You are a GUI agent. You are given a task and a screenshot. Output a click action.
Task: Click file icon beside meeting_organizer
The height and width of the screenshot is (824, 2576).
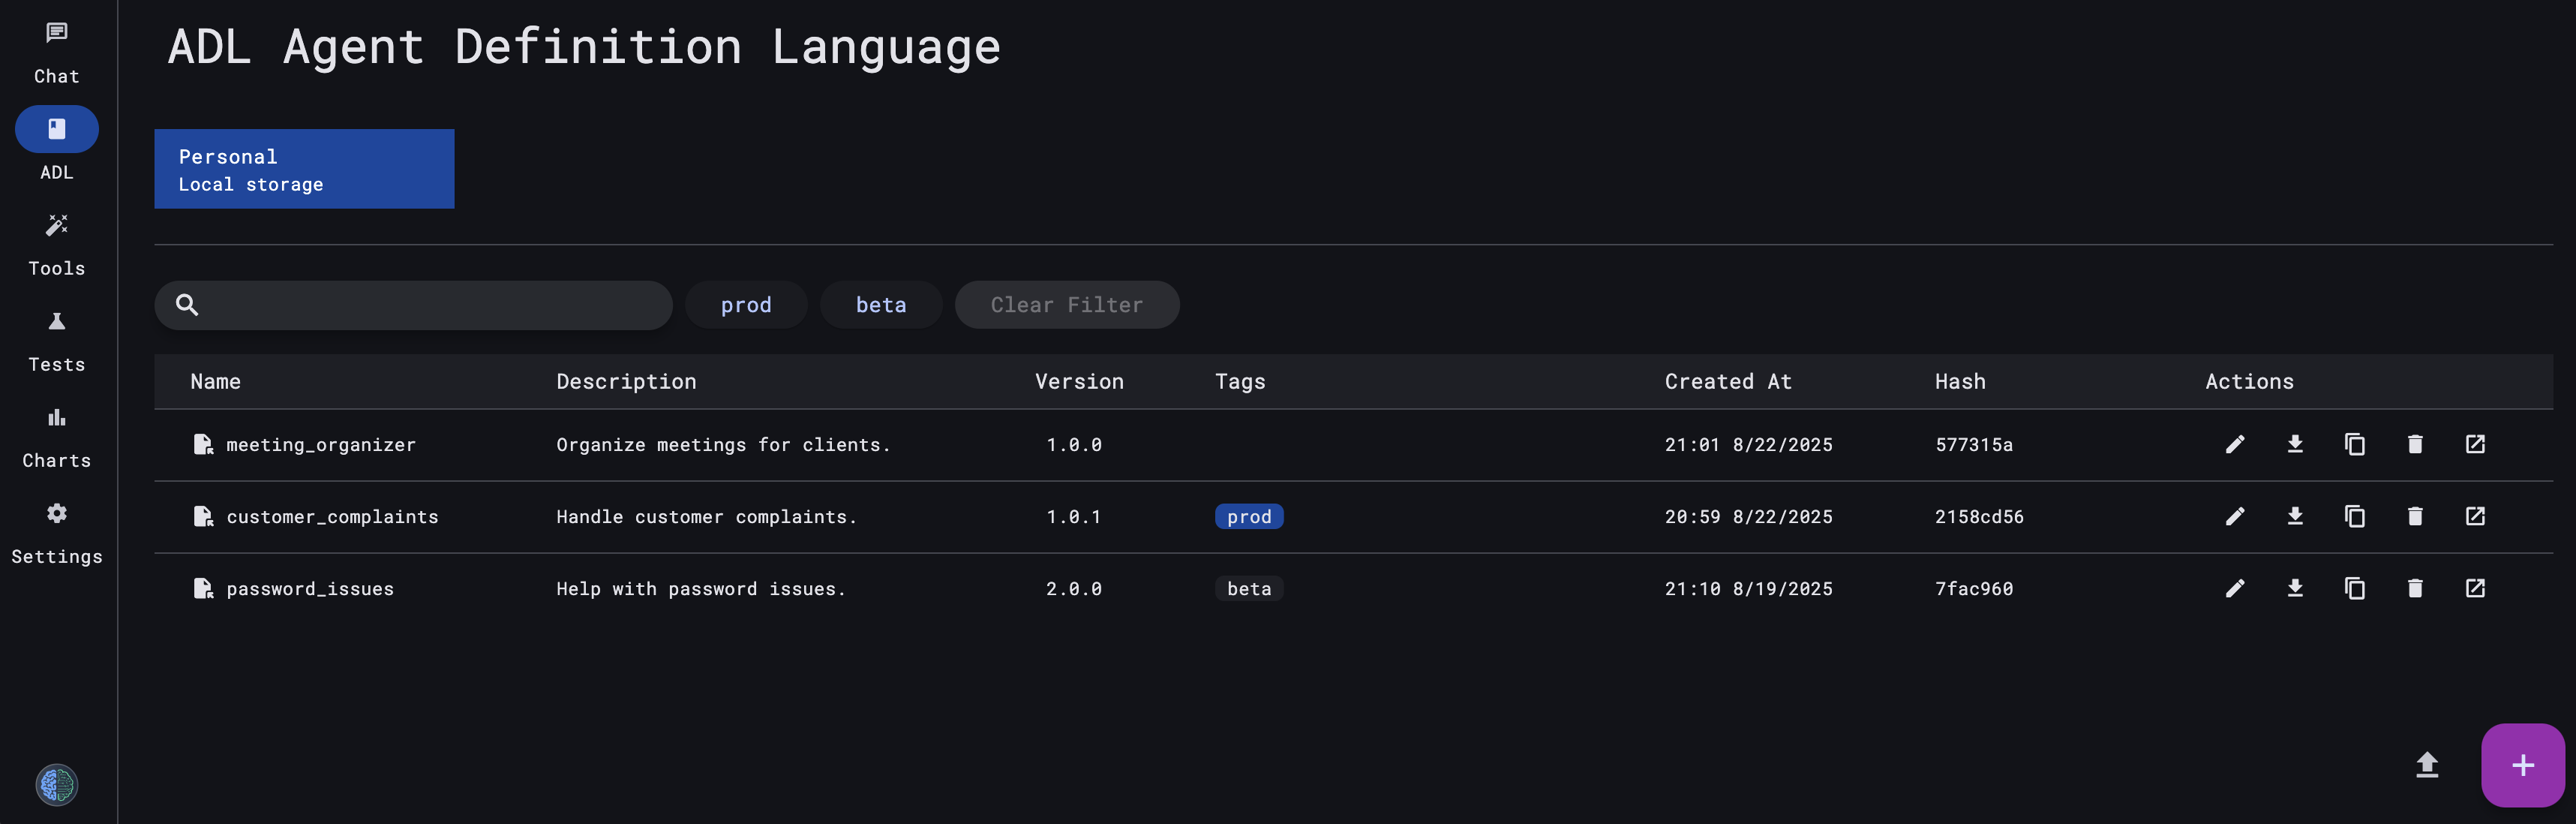tap(203, 444)
